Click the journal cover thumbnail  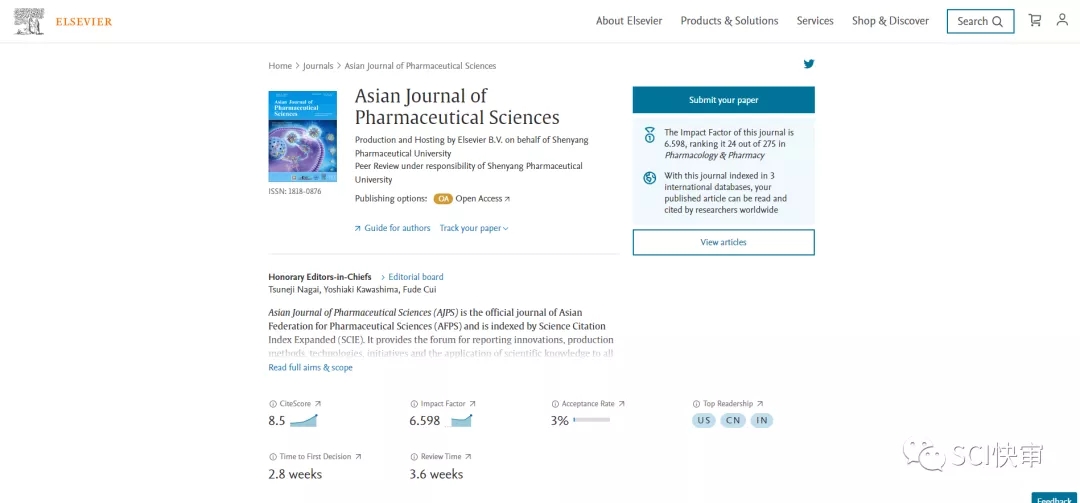302,136
